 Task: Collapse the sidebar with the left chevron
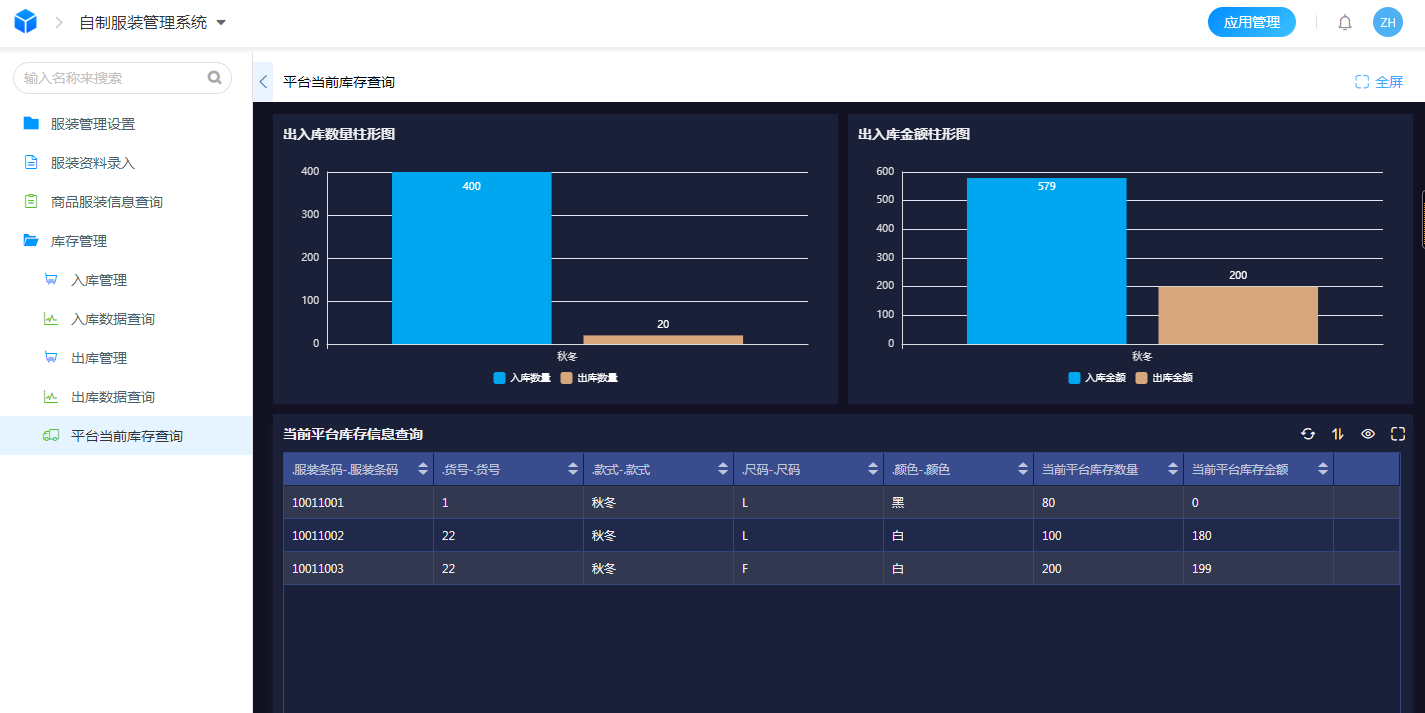point(263,82)
